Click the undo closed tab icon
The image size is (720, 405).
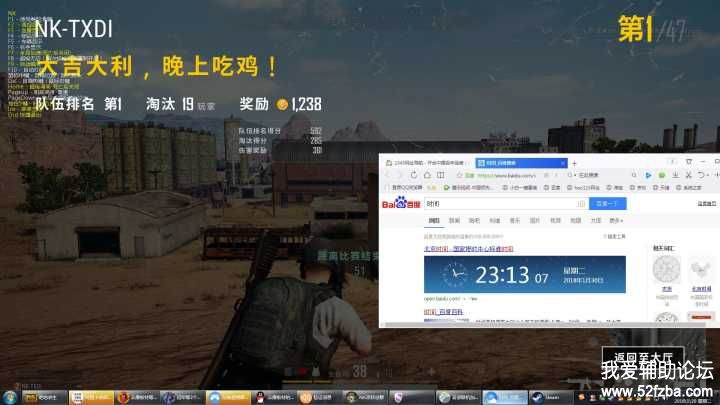coord(700,175)
